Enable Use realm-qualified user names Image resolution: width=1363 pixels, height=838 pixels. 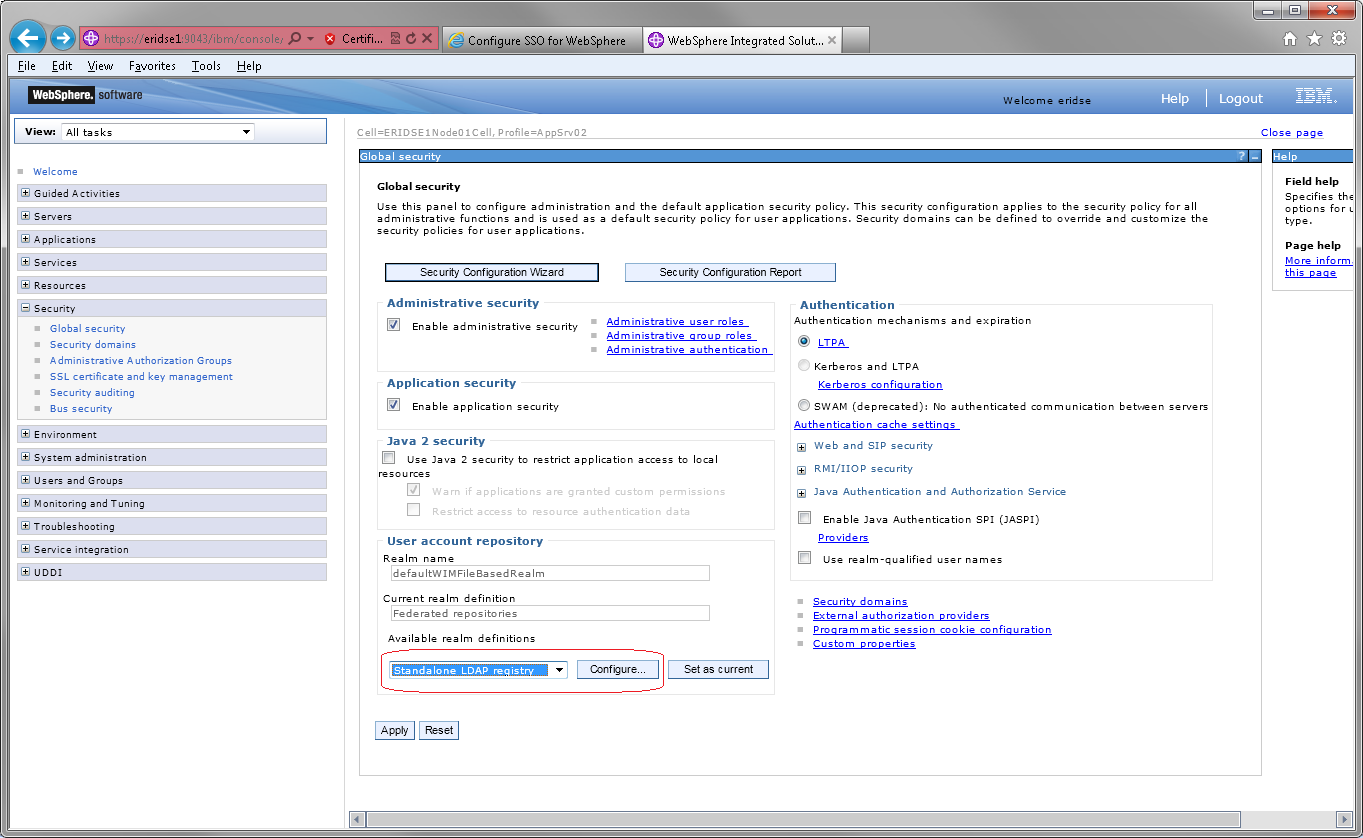(x=804, y=558)
